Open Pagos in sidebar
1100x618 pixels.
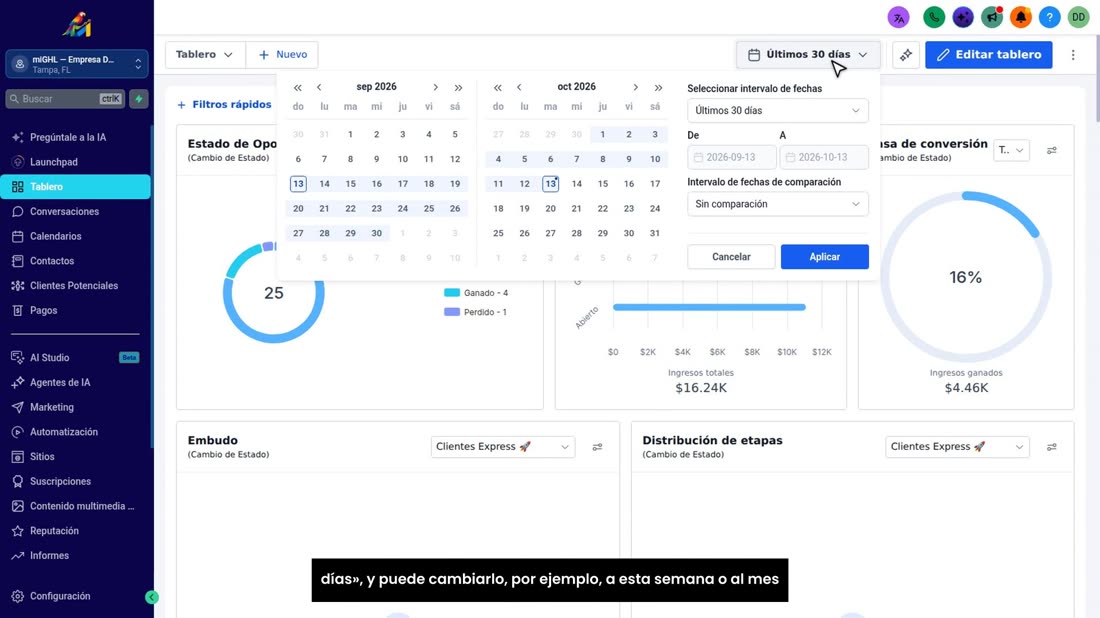click(x=76, y=311)
